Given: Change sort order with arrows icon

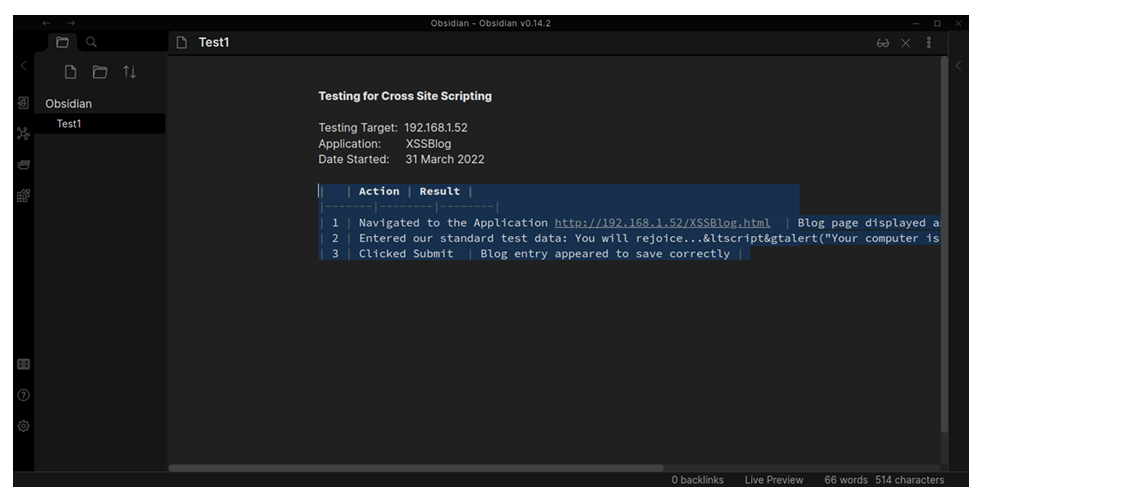Looking at the screenshot, I should 129,72.
